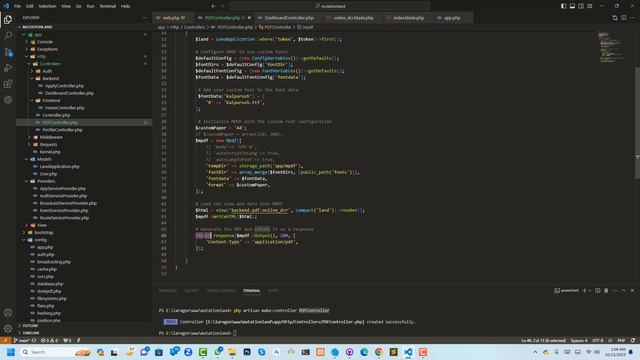The image size is (640, 360).
Task: Change indentation via Spaces: 4 status item
Action: (579, 340)
